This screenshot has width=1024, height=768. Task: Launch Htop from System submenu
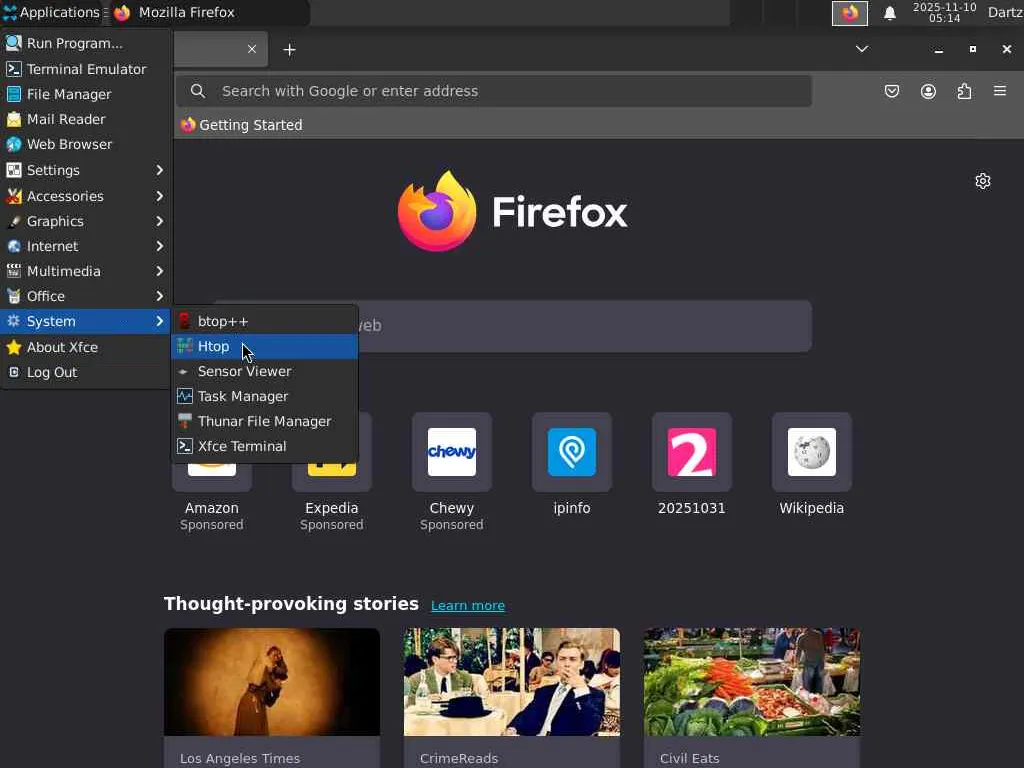tap(264, 346)
